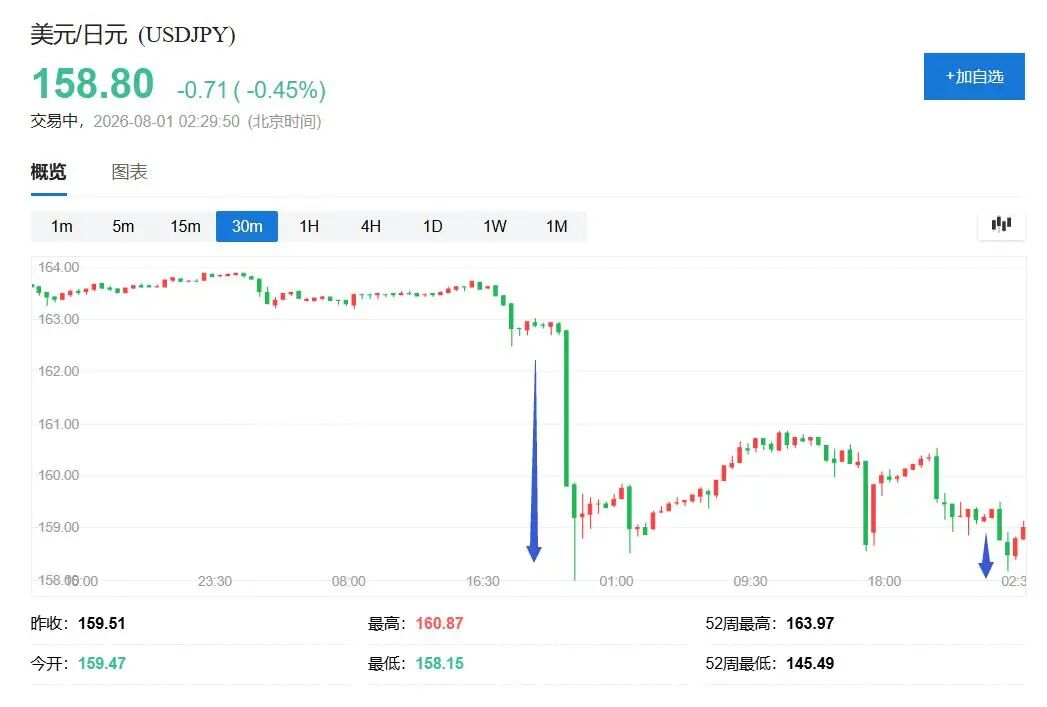Switch chart to 1D interval

coord(433,226)
